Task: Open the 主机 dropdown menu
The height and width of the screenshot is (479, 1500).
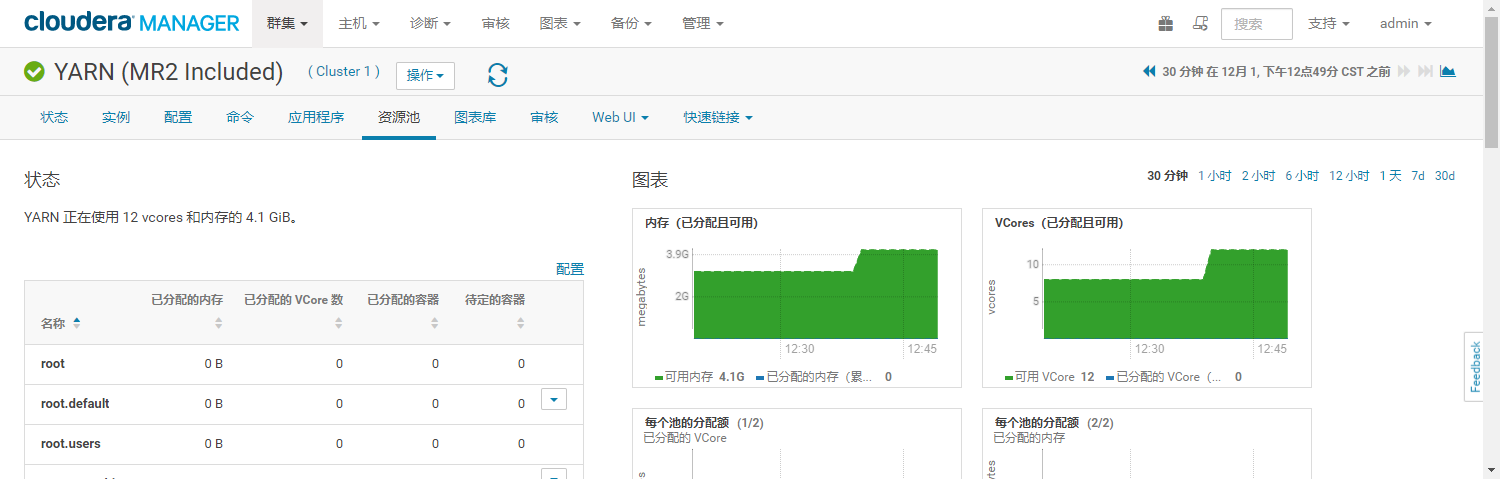Action: coord(359,23)
